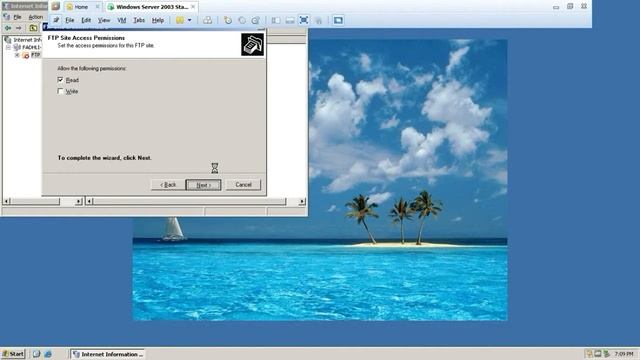Click Next to complete the wizard

(203, 185)
